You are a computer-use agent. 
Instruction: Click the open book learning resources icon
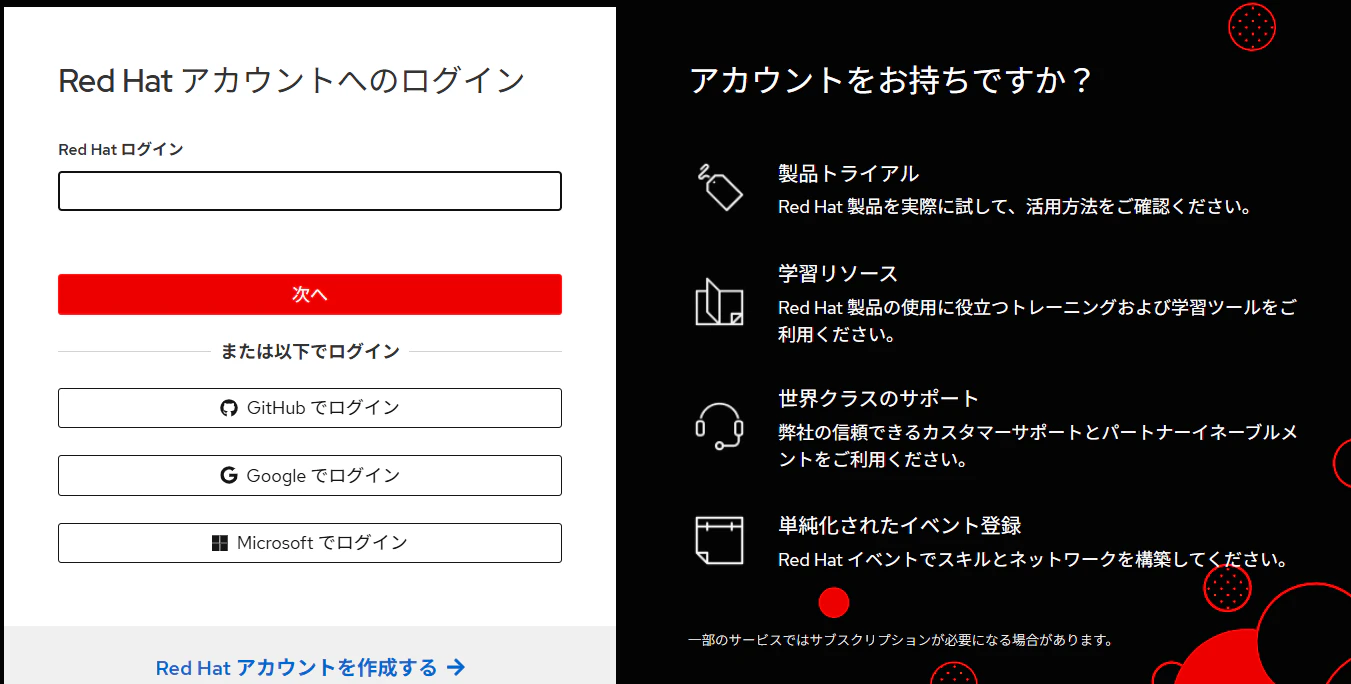[x=719, y=301]
